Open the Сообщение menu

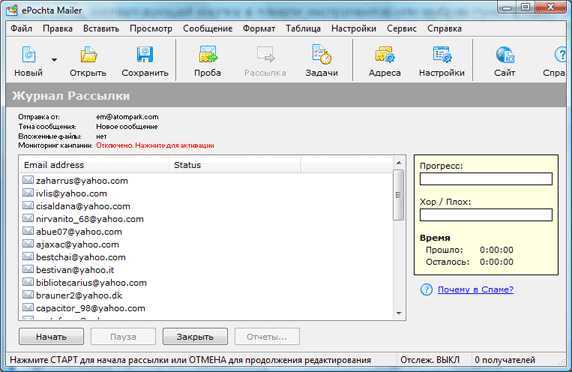click(x=208, y=28)
